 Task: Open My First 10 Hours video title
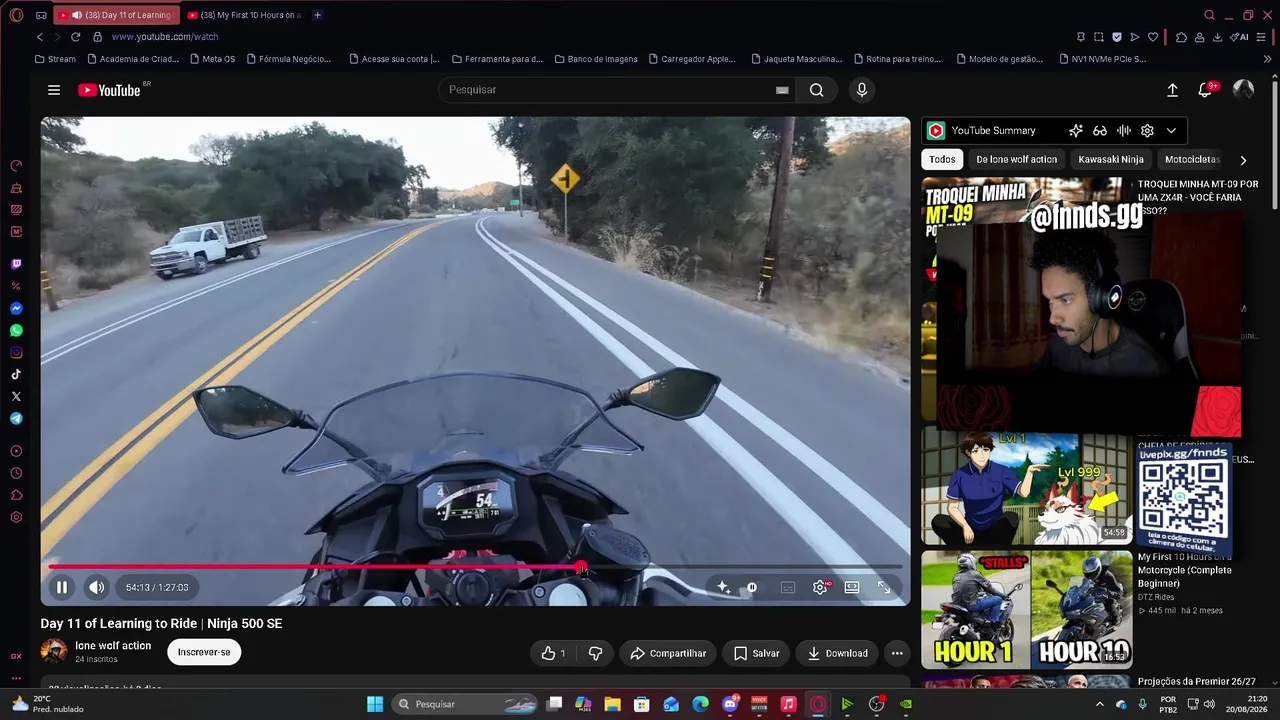(x=1184, y=570)
